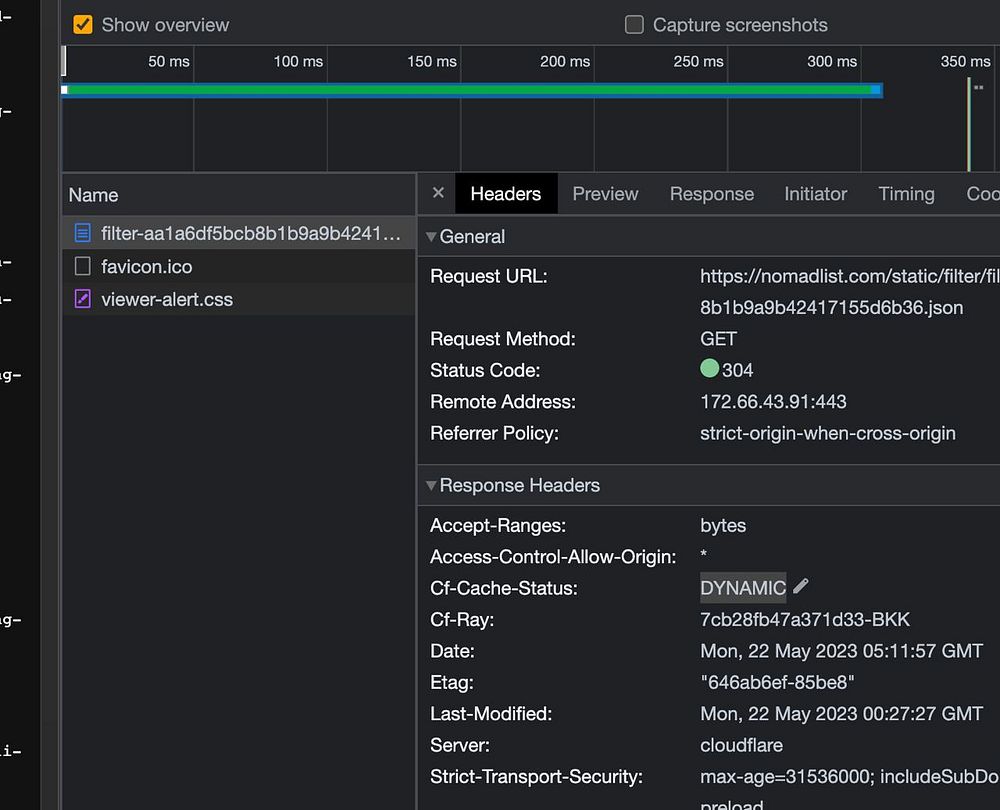
Task: Switch to the Timing tab
Action: 906,194
